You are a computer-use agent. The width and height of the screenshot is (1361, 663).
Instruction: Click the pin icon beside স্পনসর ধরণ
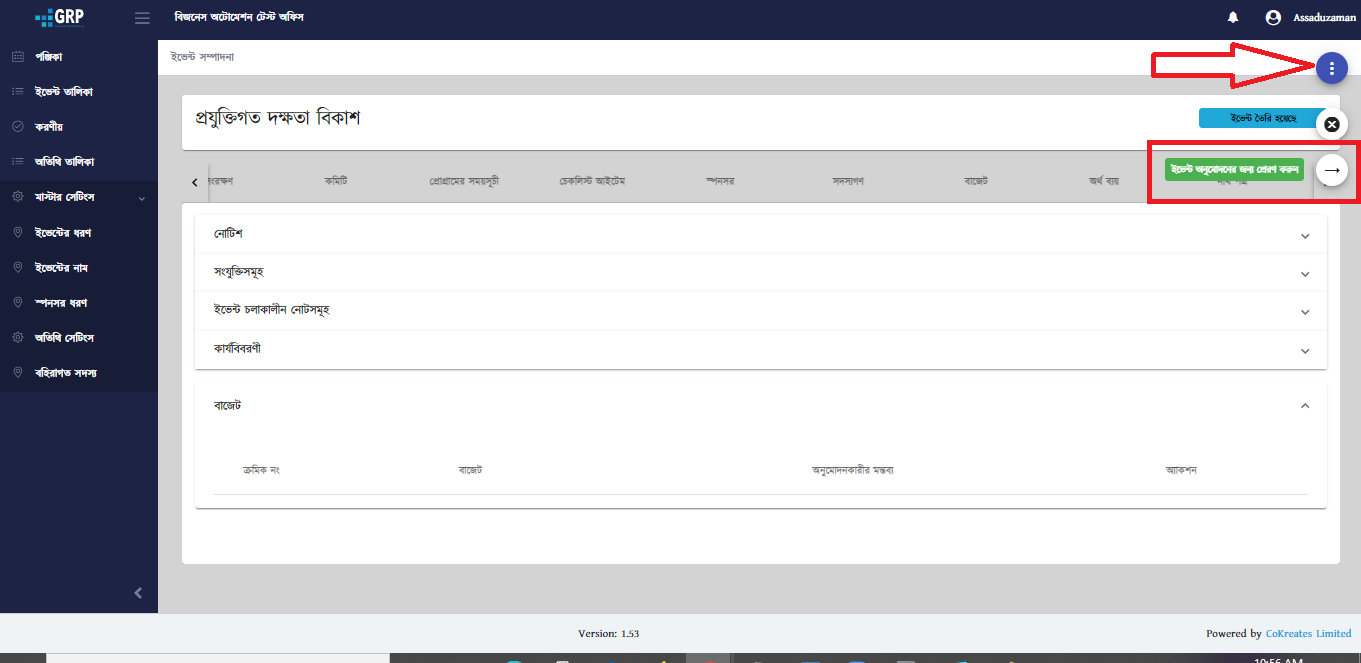click(x=17, y=303)
